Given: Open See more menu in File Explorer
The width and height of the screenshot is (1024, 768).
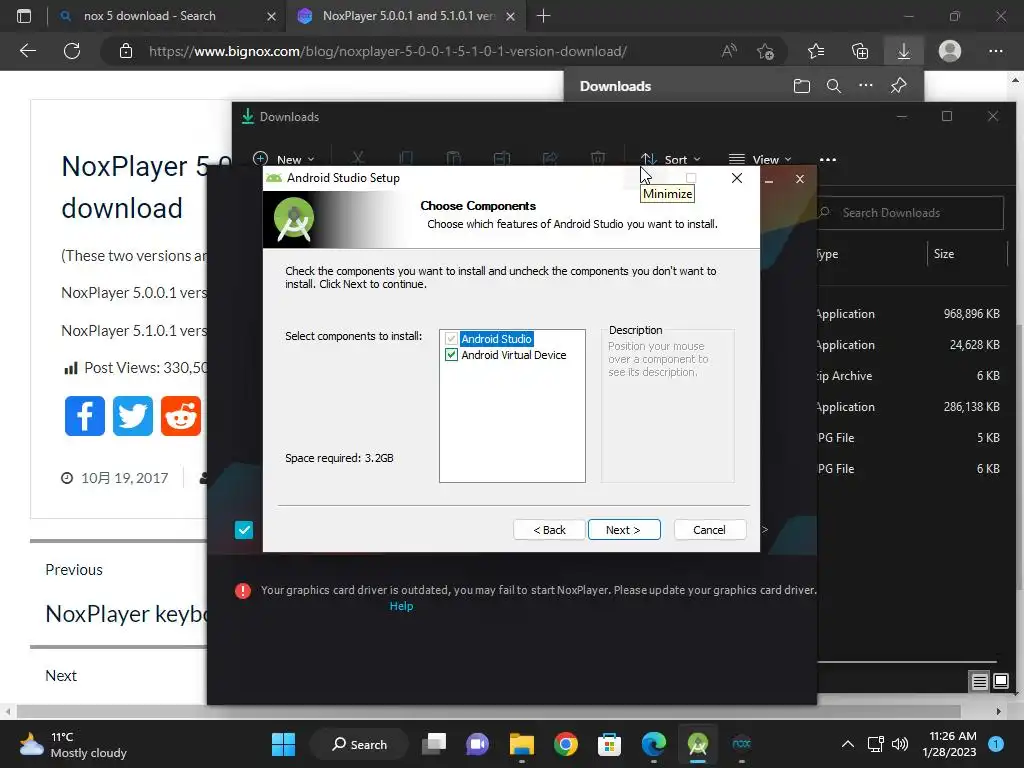Looking at the screenshot, I should pos(827,159).
